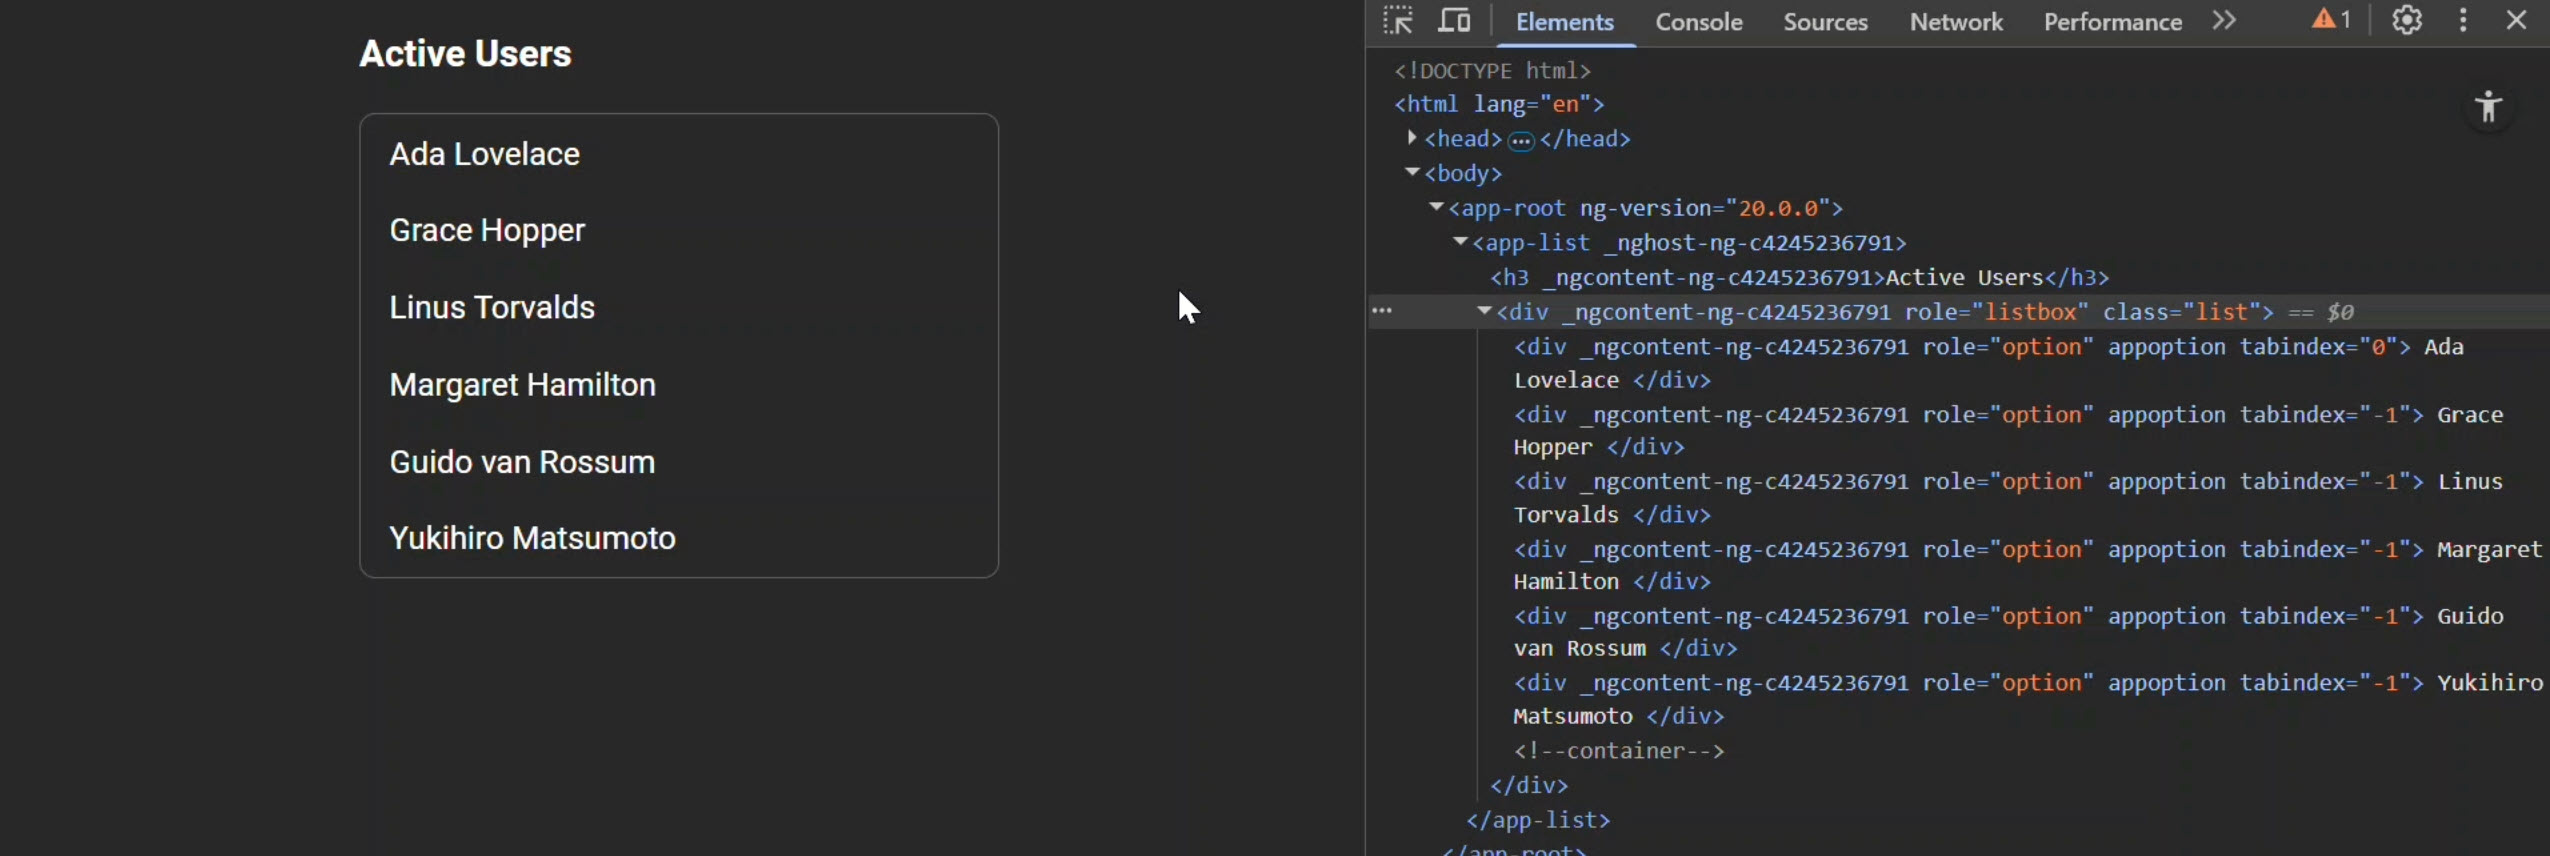Viewport: 2550px width, 856px height.
Task: Switch to the Elements tab
Action: (1565, 22)
